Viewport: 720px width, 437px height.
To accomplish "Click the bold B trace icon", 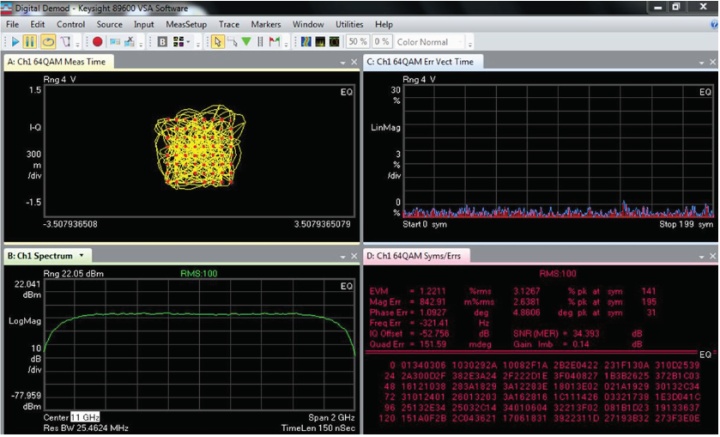I will click(x=162, y=42).
